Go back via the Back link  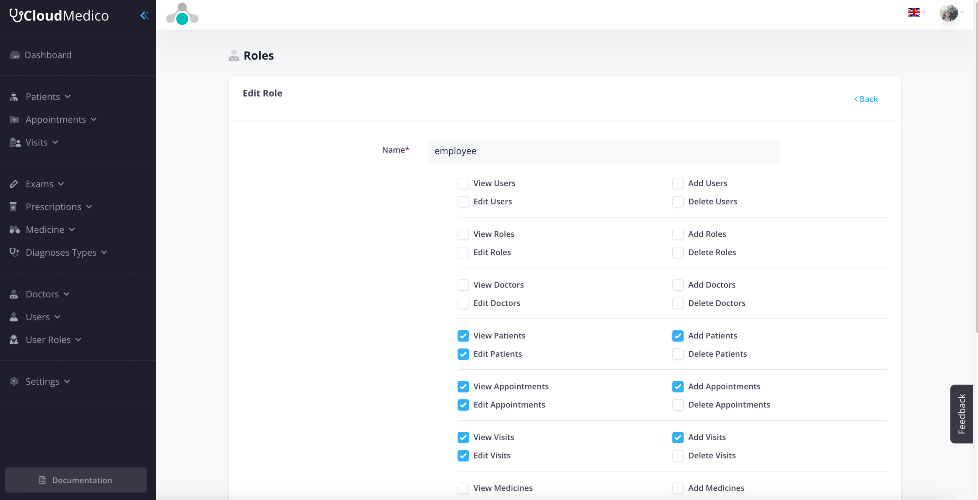tap(866, 99)
